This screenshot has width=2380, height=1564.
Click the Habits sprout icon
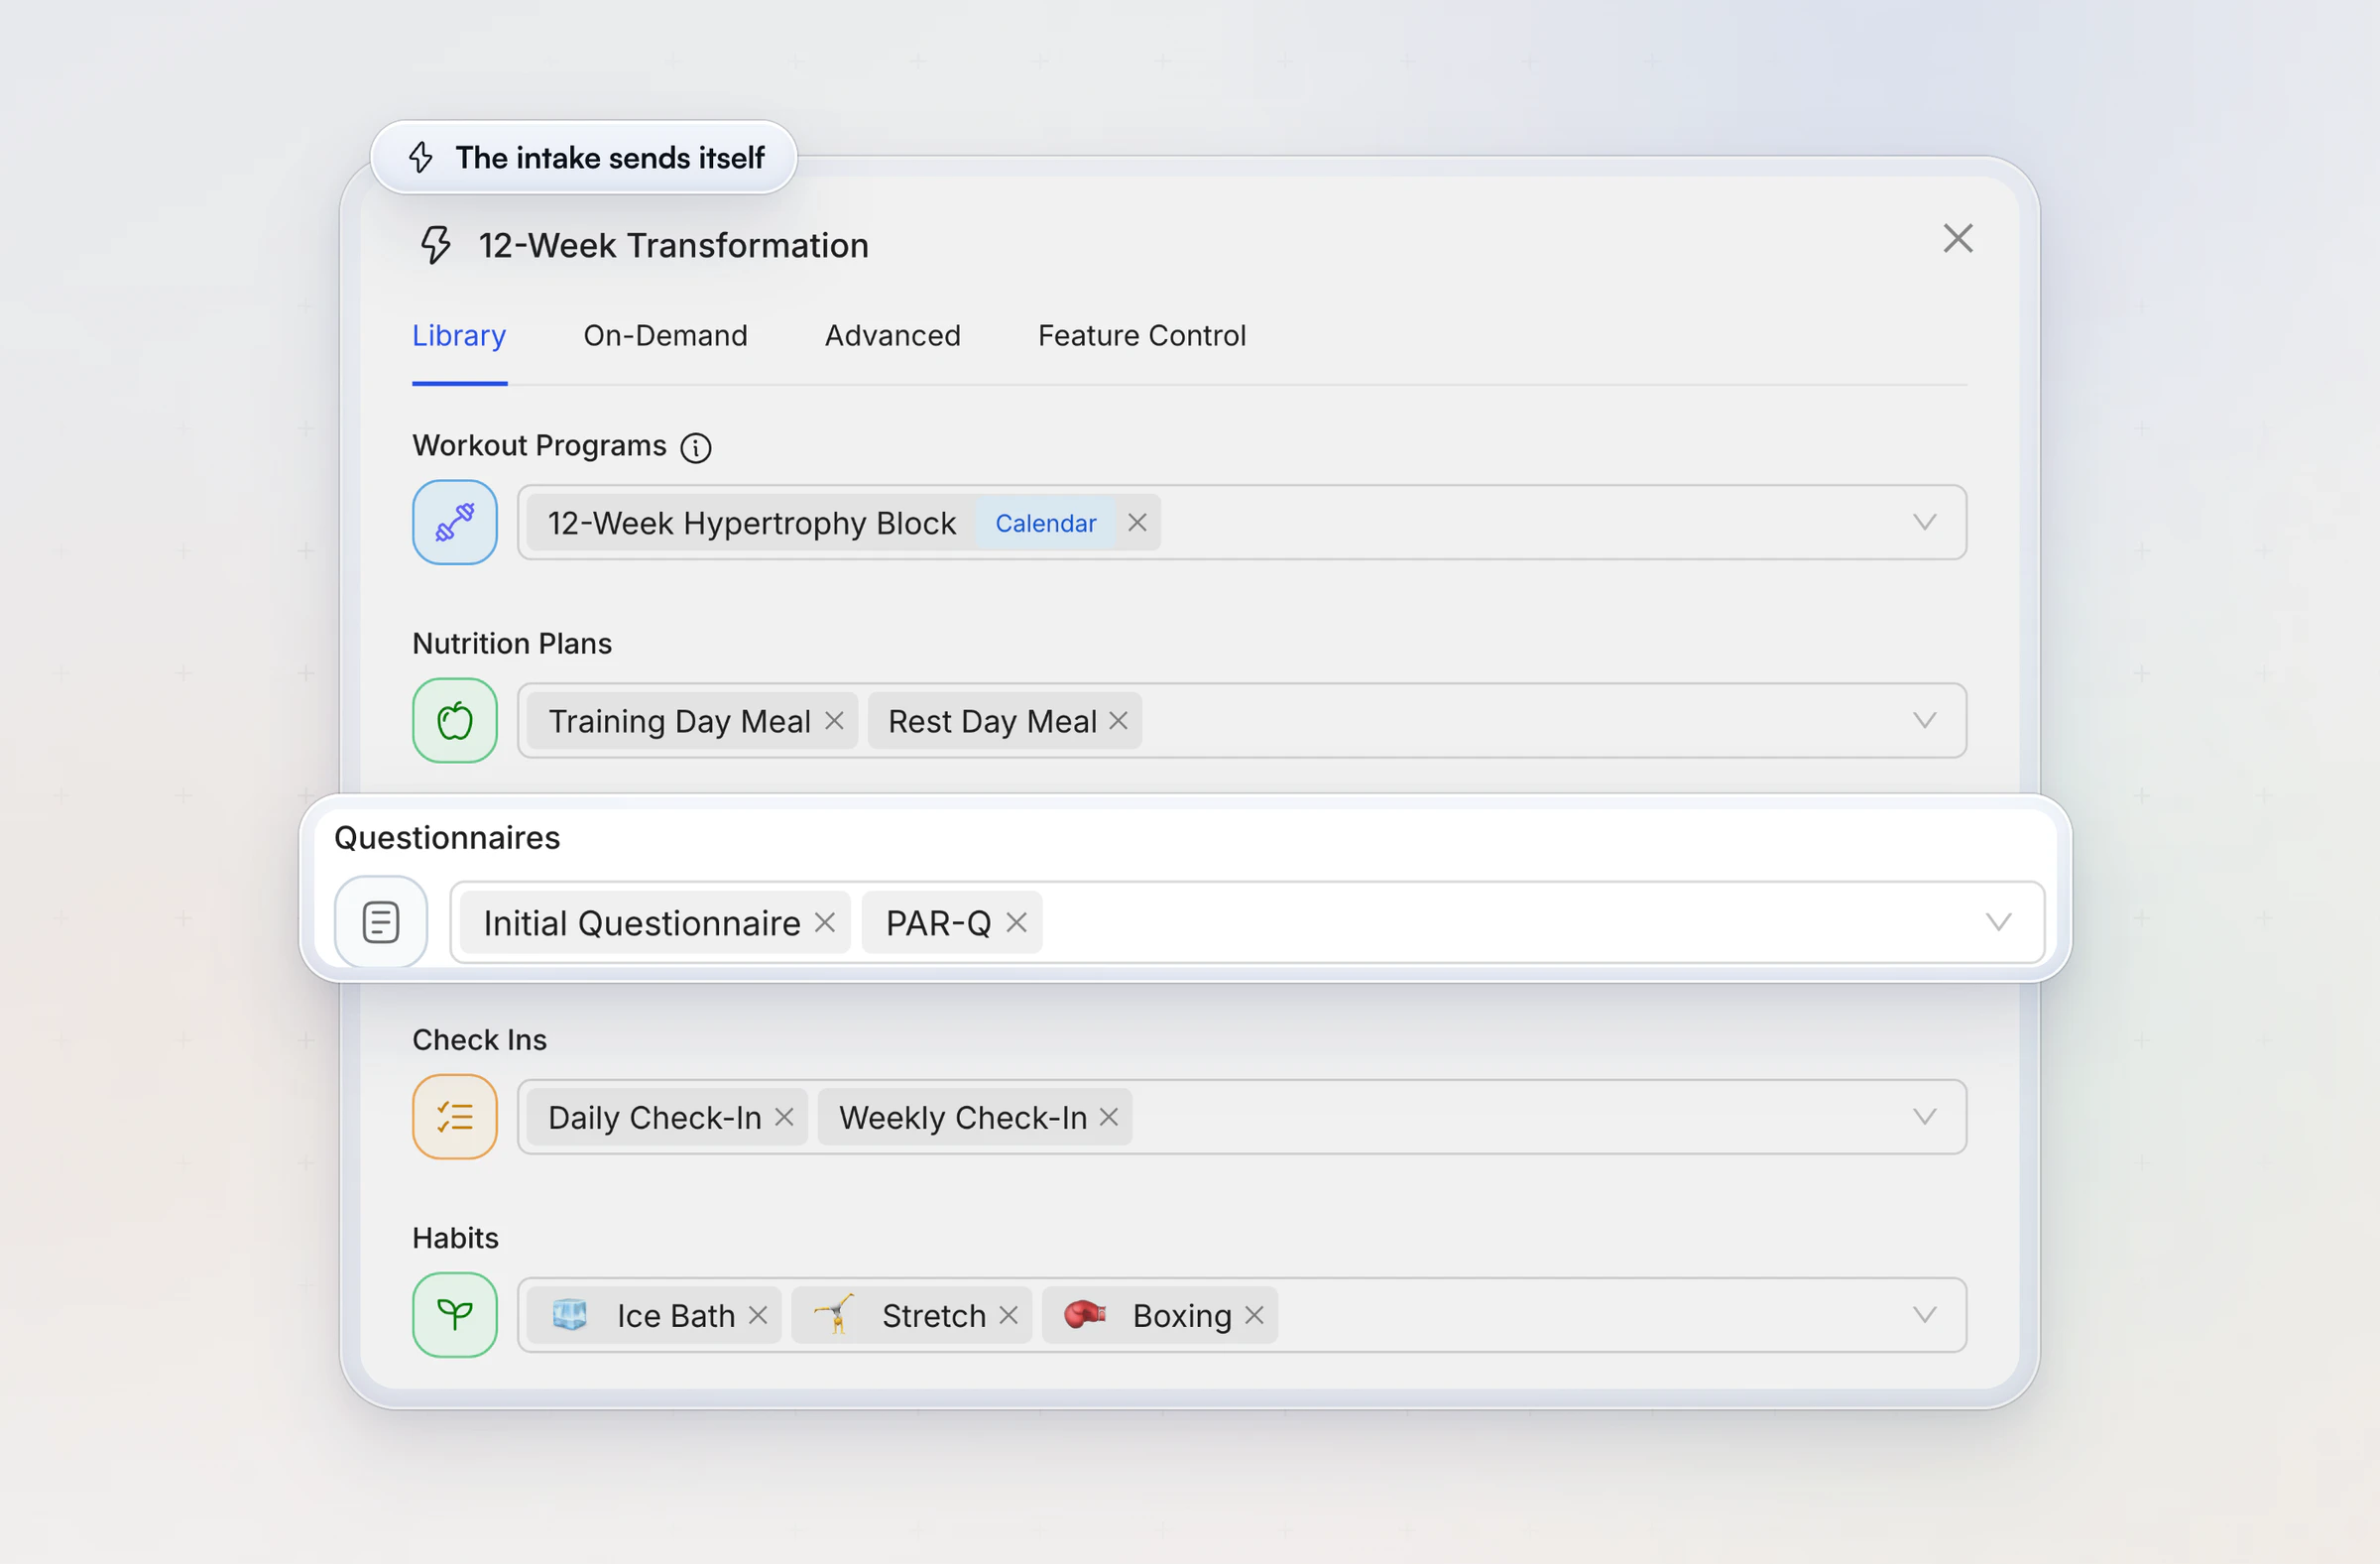click(455, 1314)
